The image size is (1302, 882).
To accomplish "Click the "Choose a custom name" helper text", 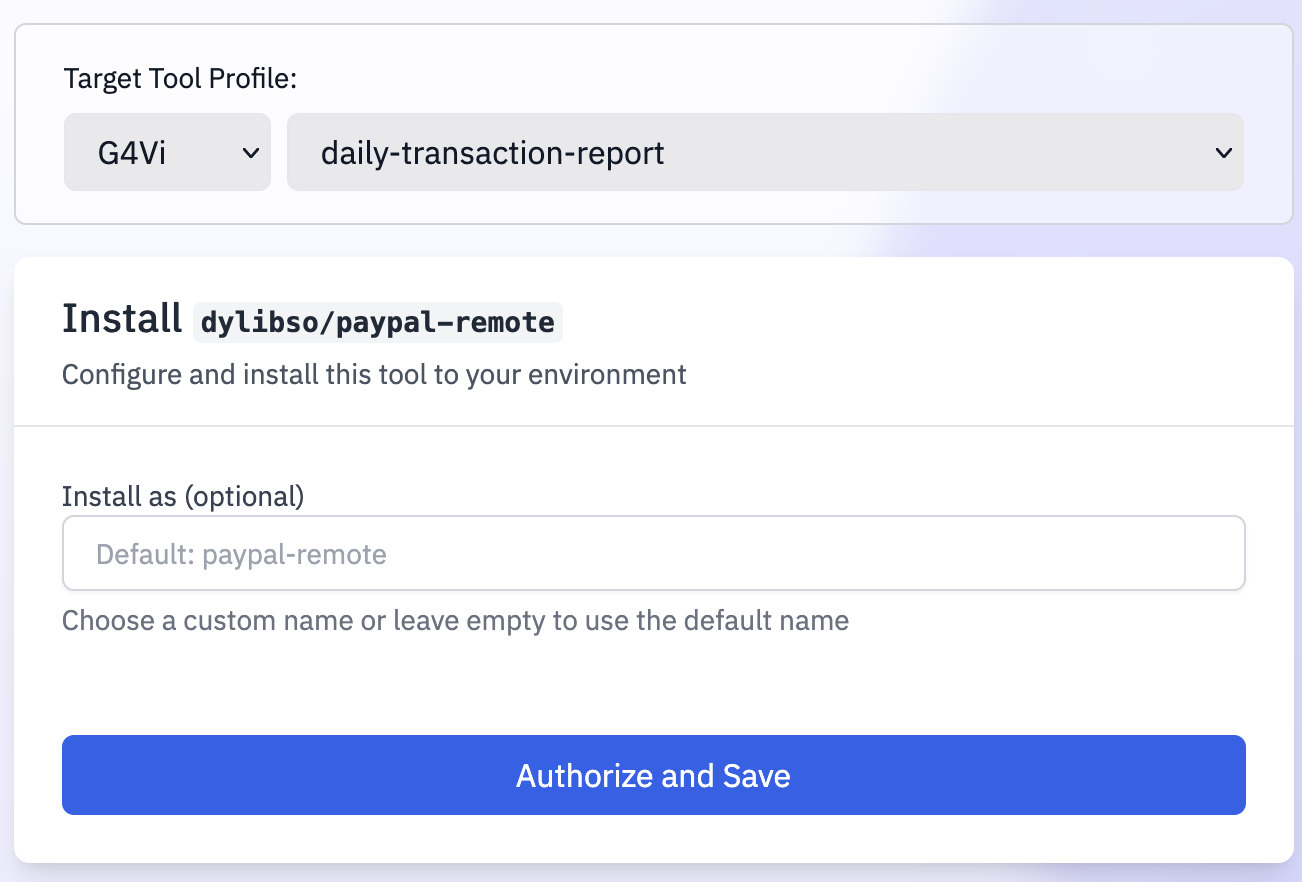I will [x=455, y=621].
